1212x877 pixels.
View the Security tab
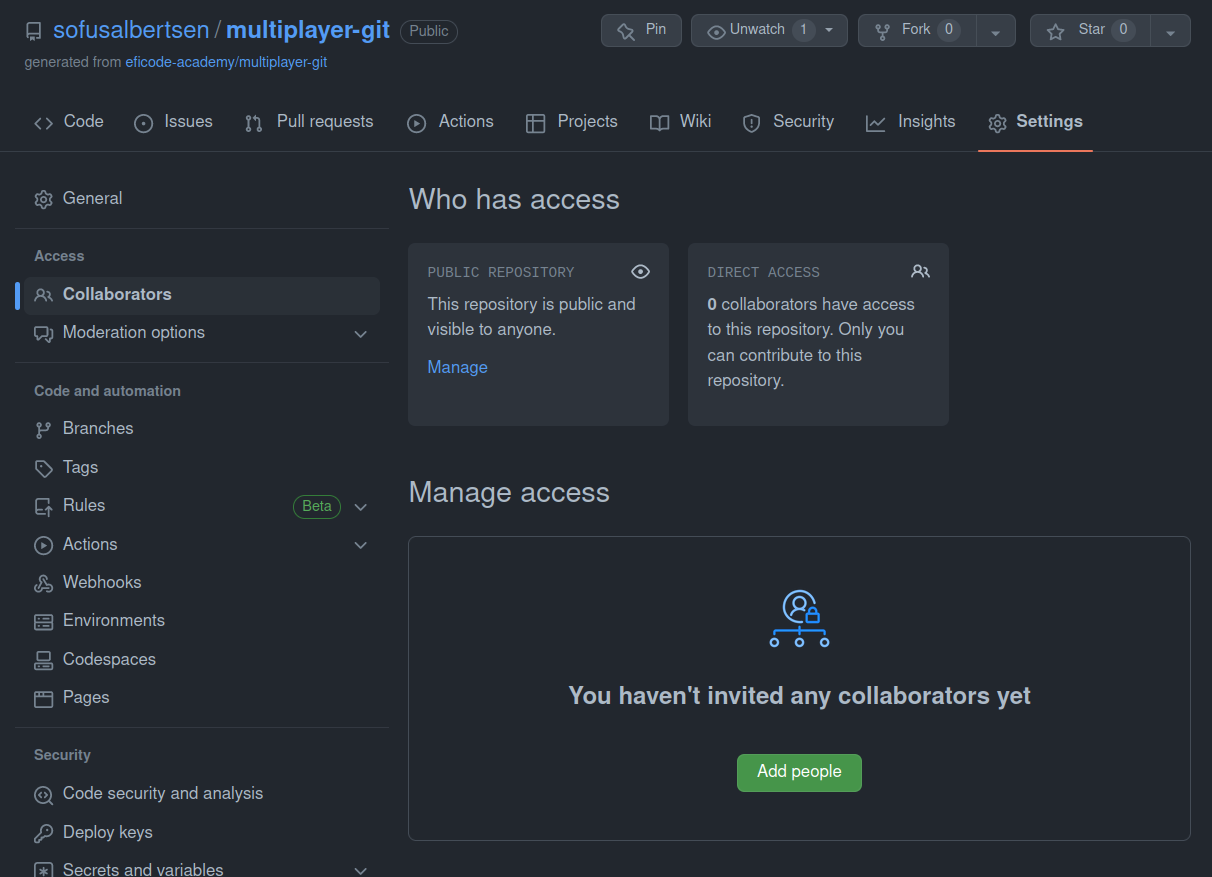(788, 122)
